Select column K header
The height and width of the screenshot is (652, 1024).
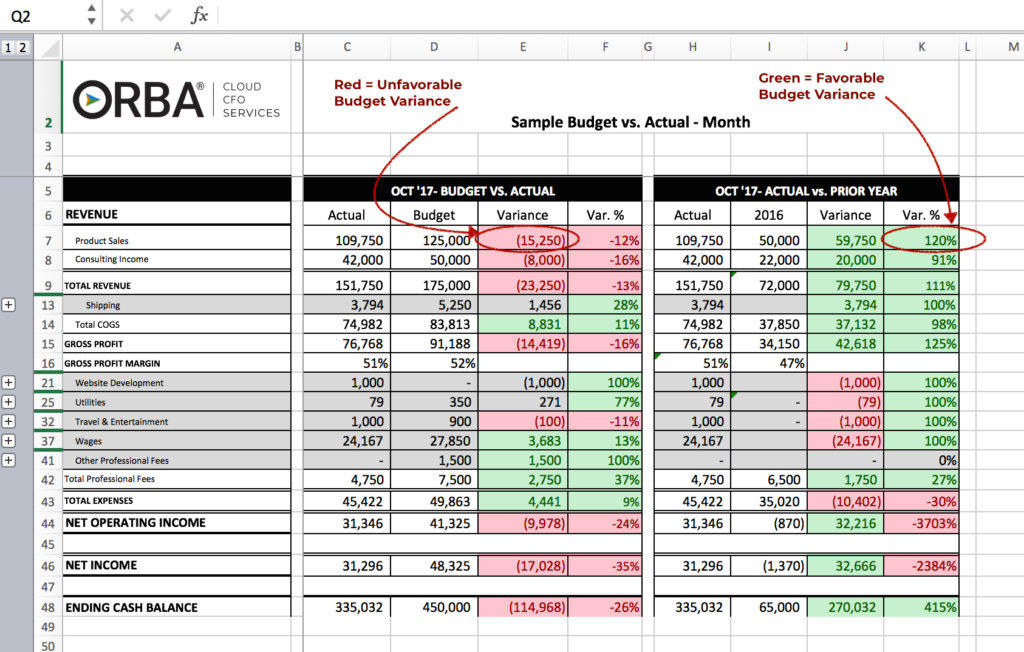click(921, 46)
